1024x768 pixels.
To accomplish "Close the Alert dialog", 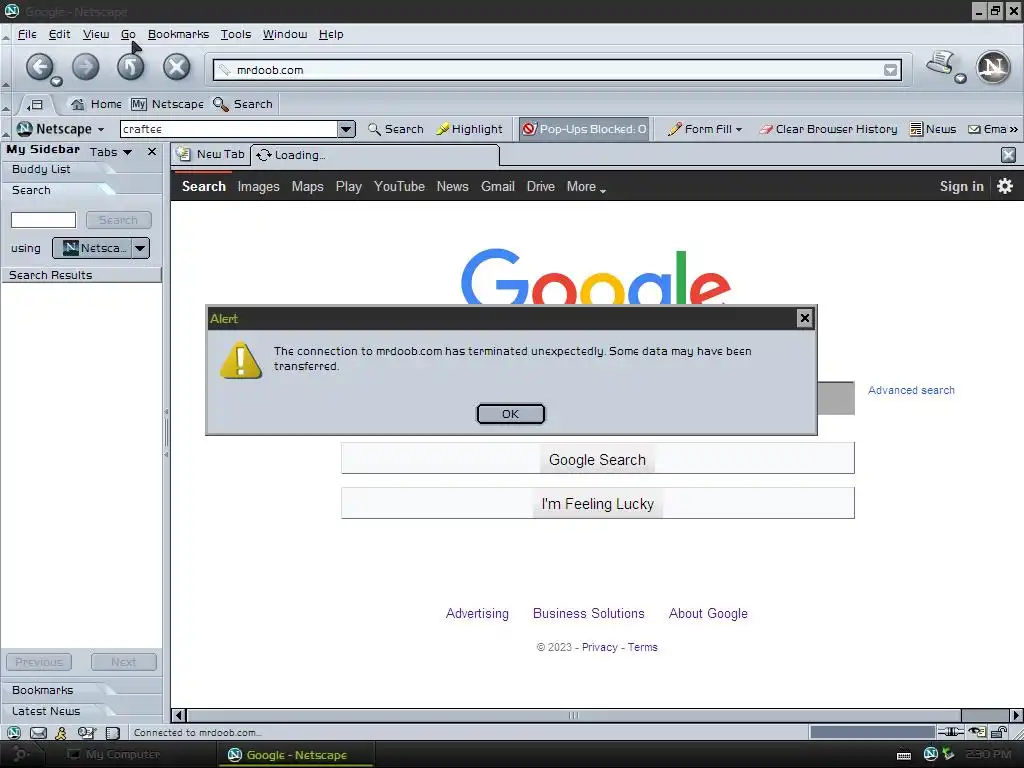I will pos(805,318).
